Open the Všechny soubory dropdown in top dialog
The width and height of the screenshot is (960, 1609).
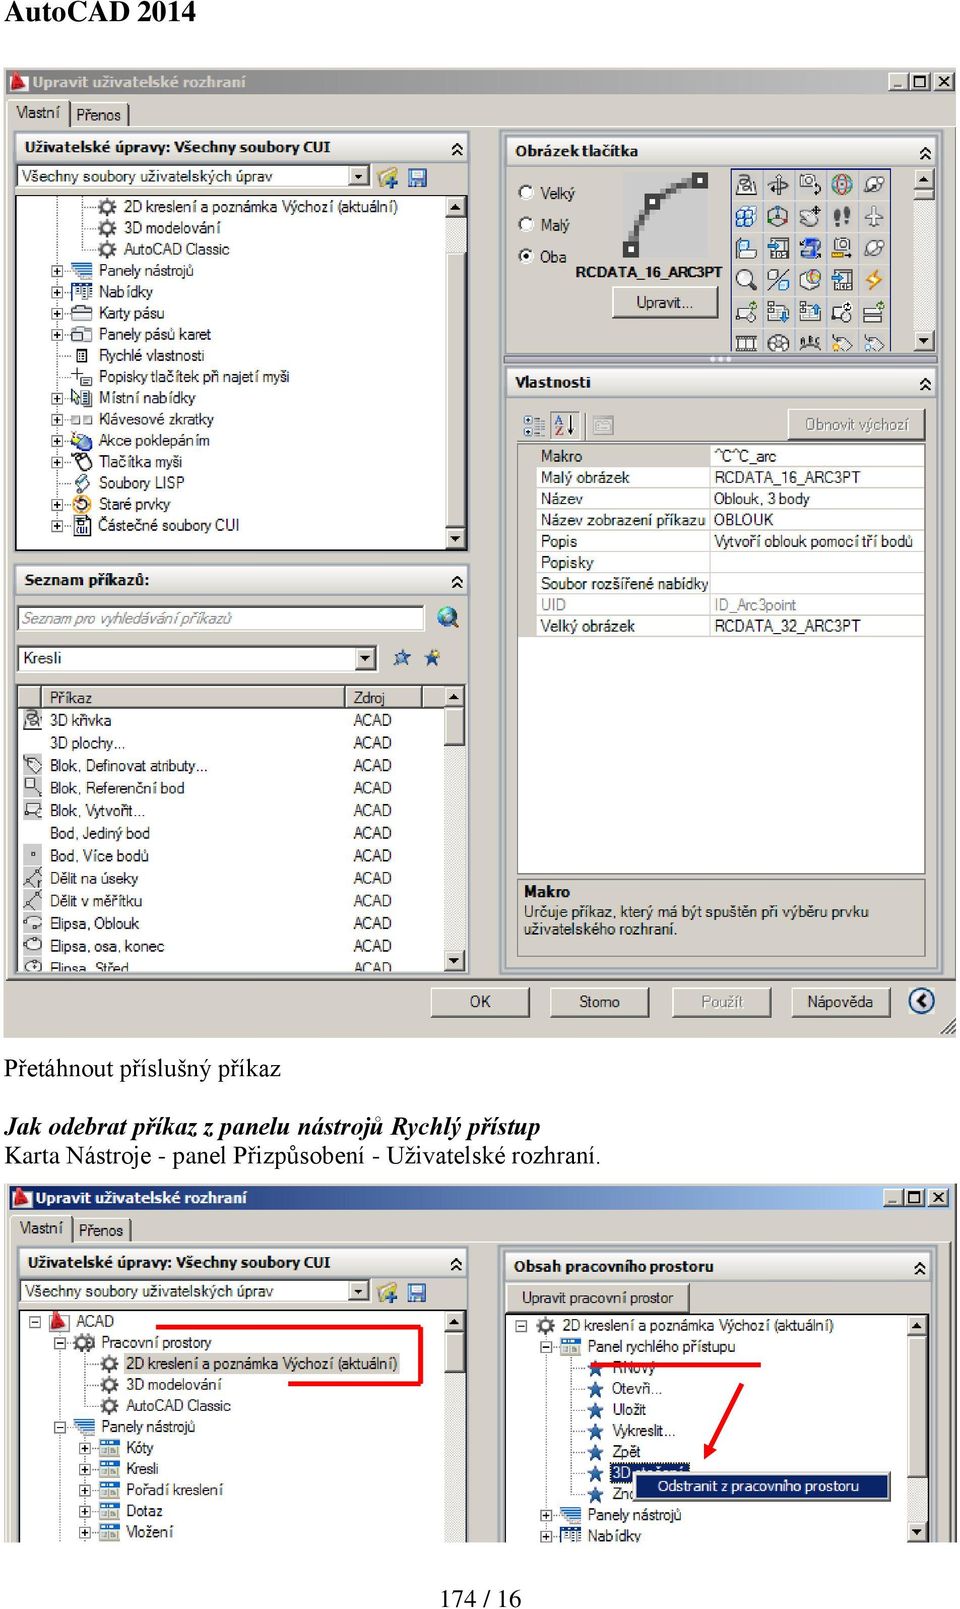click(x=360, y=176)
